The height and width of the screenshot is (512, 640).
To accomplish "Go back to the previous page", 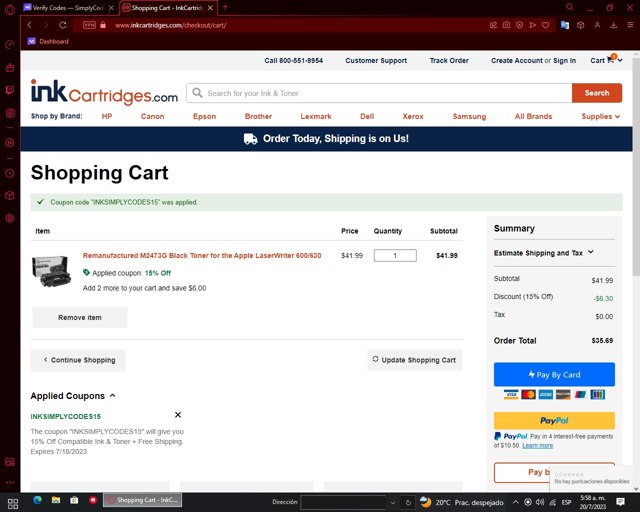I will tap(29, 25).
